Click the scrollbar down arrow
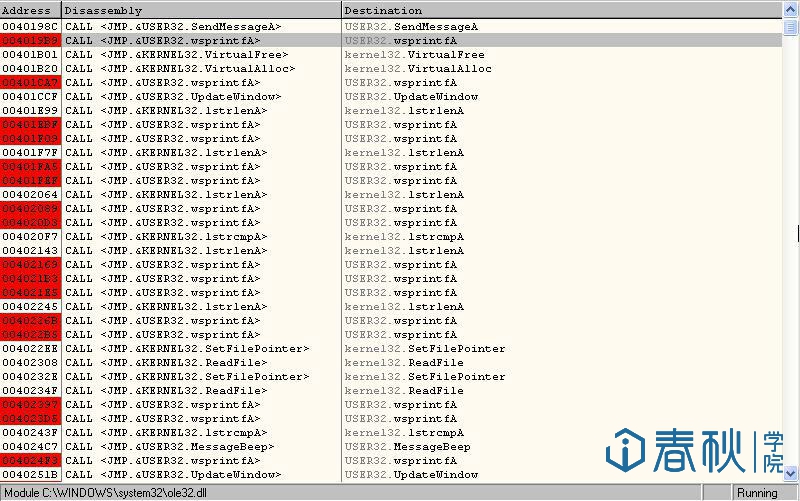 click(790, 473)
